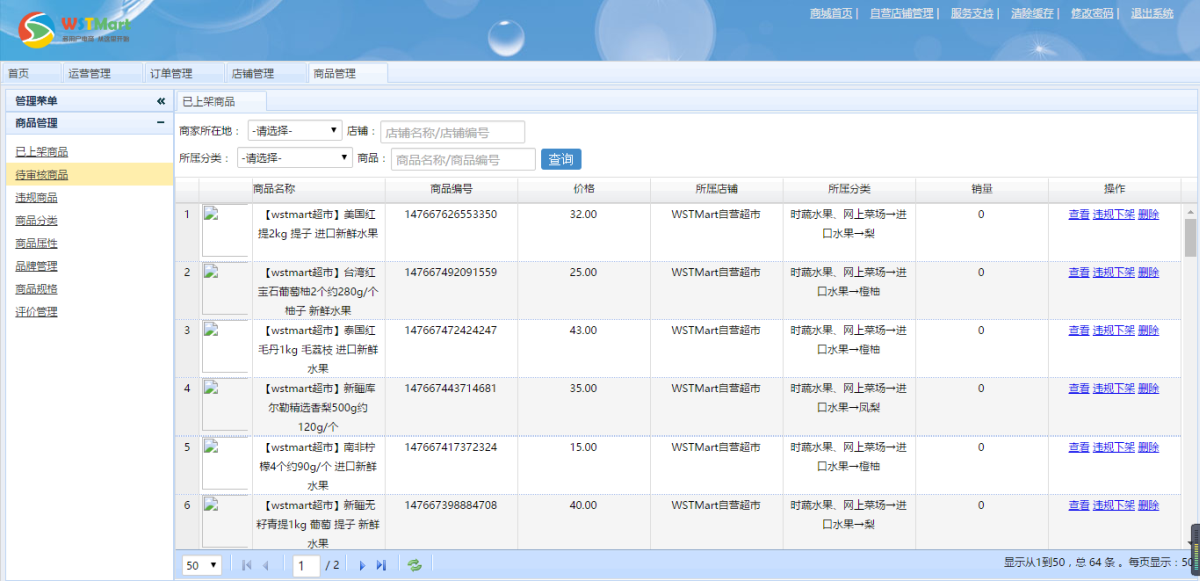Click price cell 43.00

(x=583, y=330)
